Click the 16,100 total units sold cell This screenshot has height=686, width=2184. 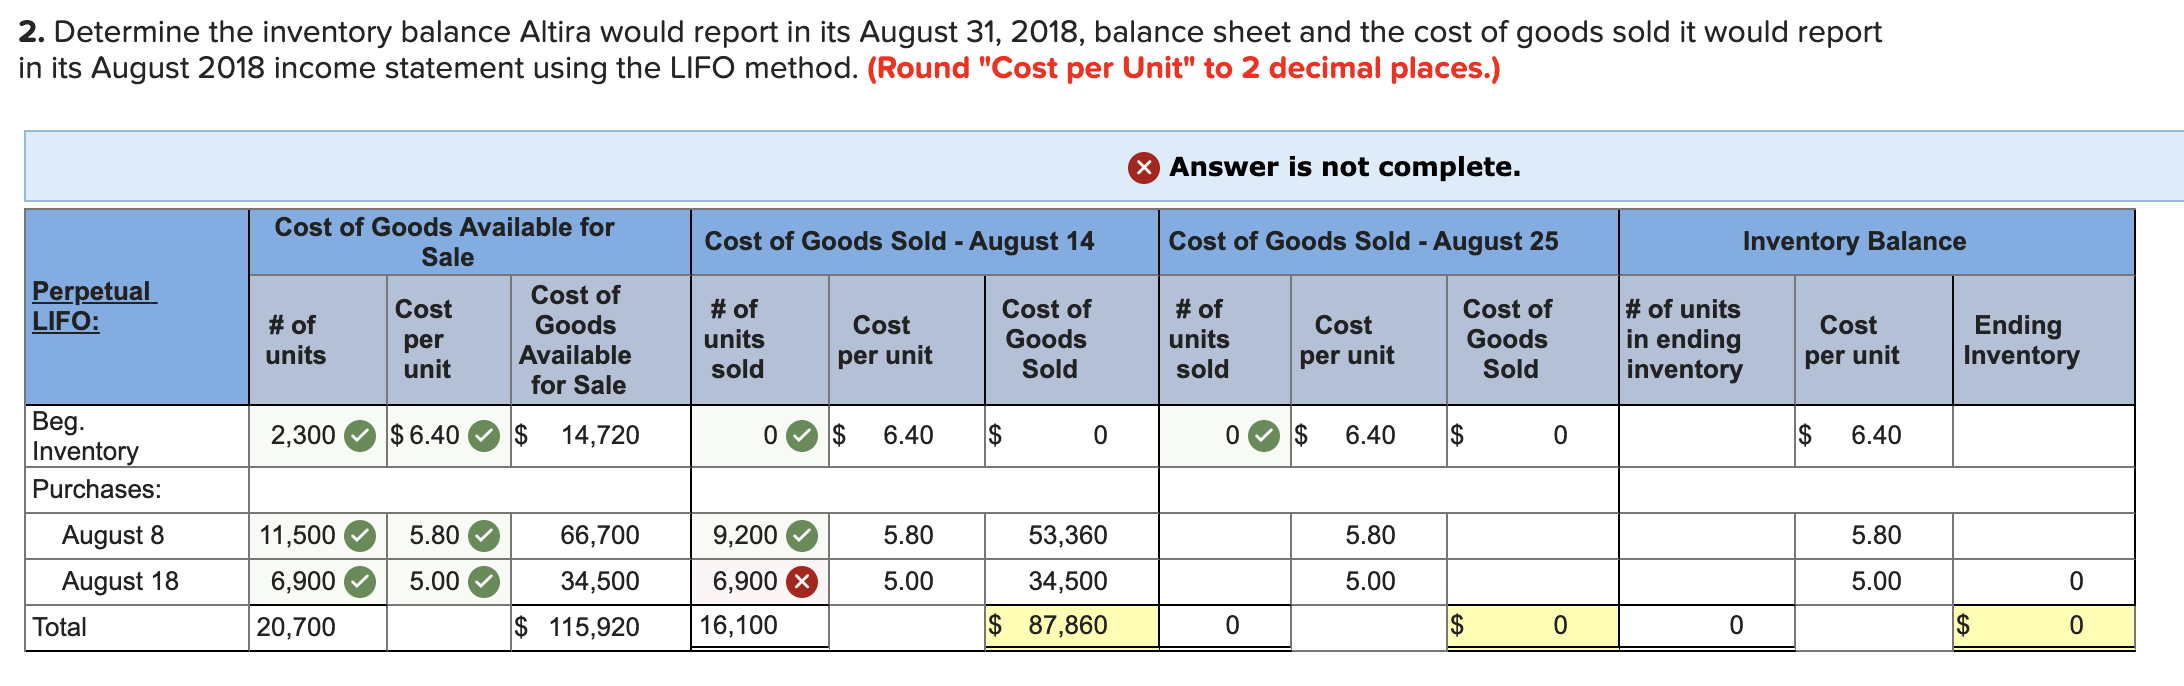coord(740,625)
